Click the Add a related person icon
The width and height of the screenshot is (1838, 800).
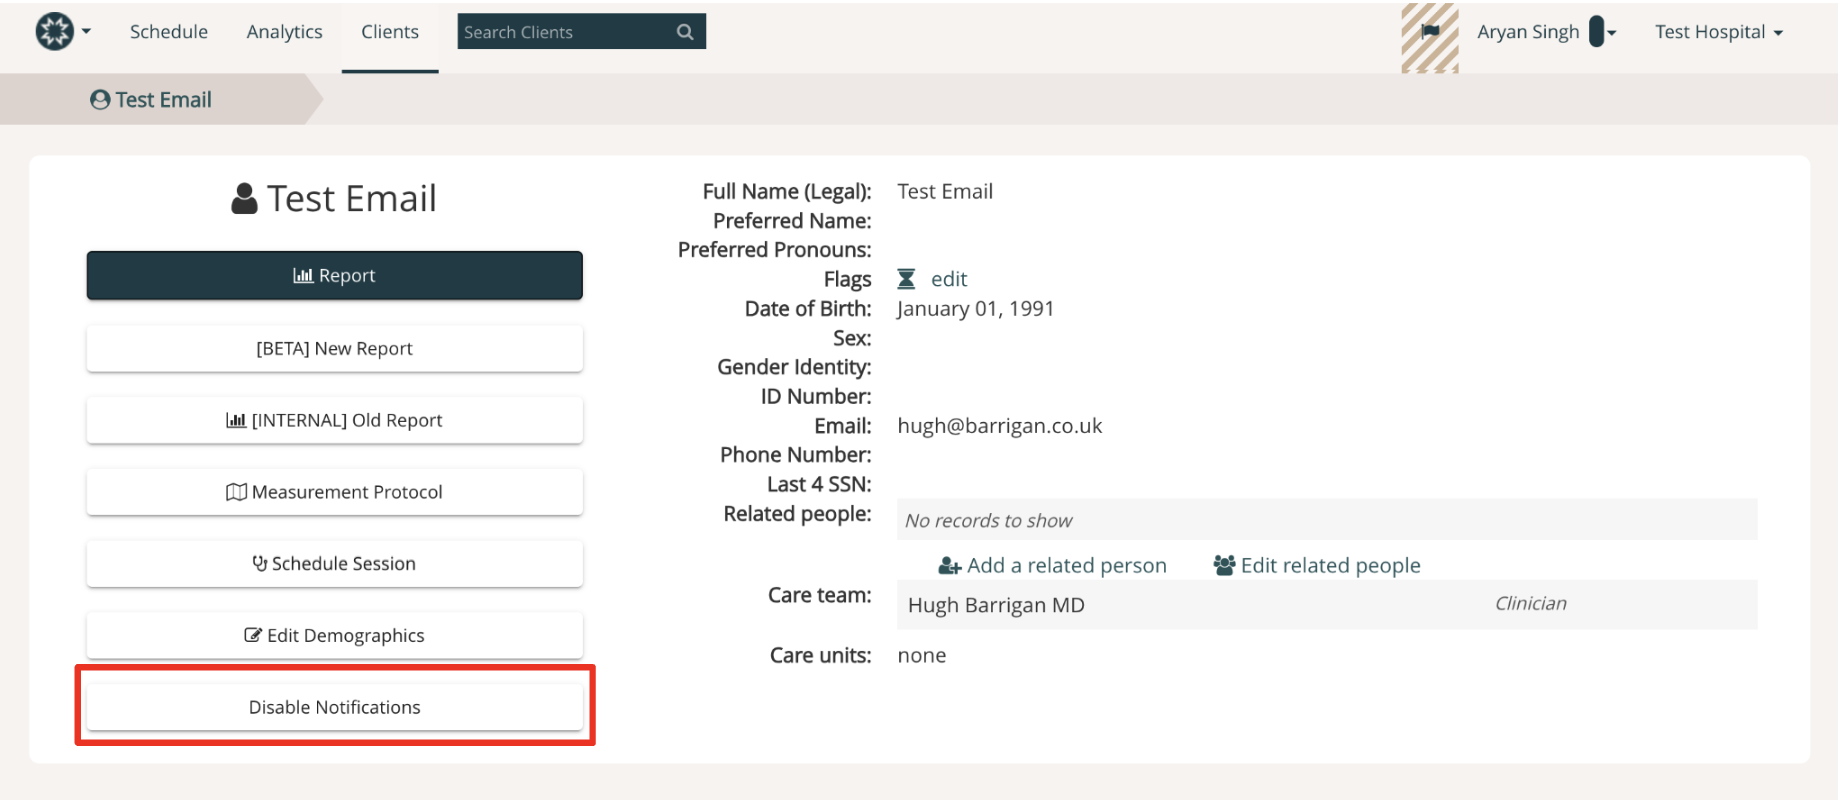(x=949, y=566)
